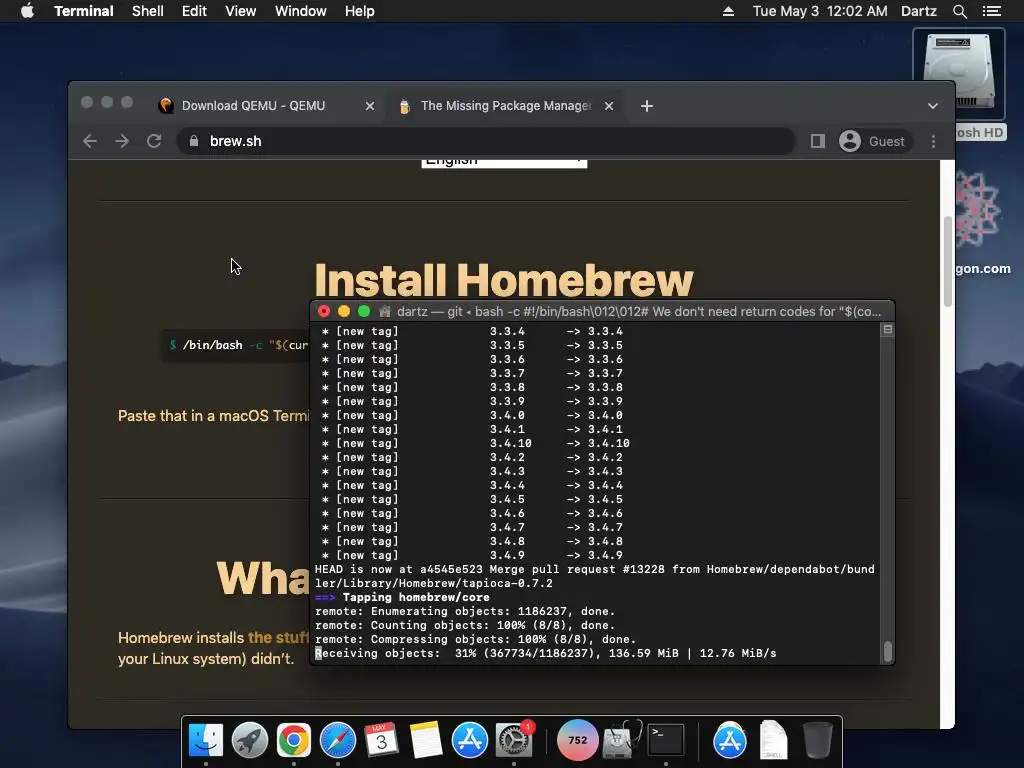Open a new Chrome tab

point(647,106)
